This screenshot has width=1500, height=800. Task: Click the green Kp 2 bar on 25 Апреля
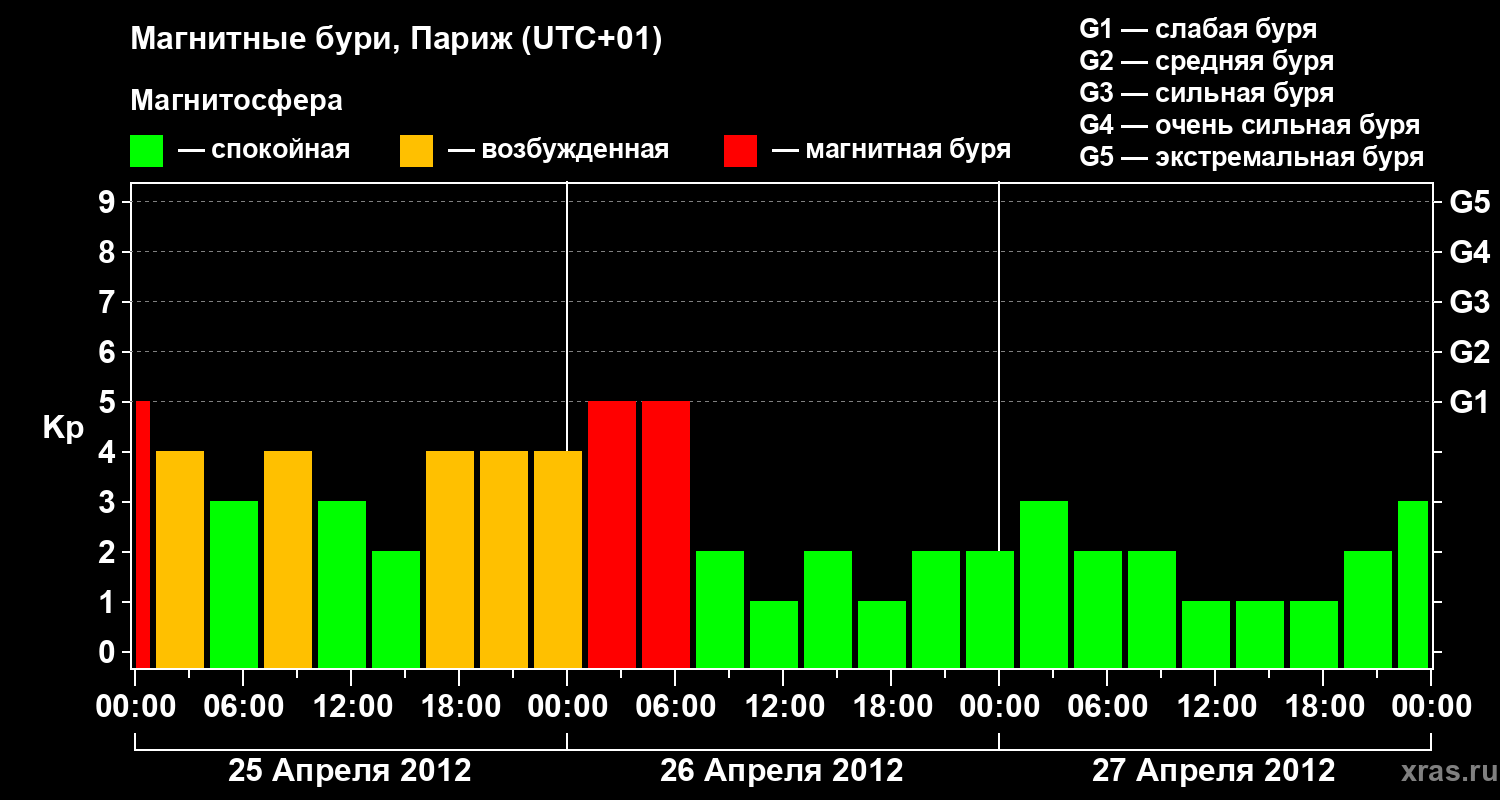(396, 609)
